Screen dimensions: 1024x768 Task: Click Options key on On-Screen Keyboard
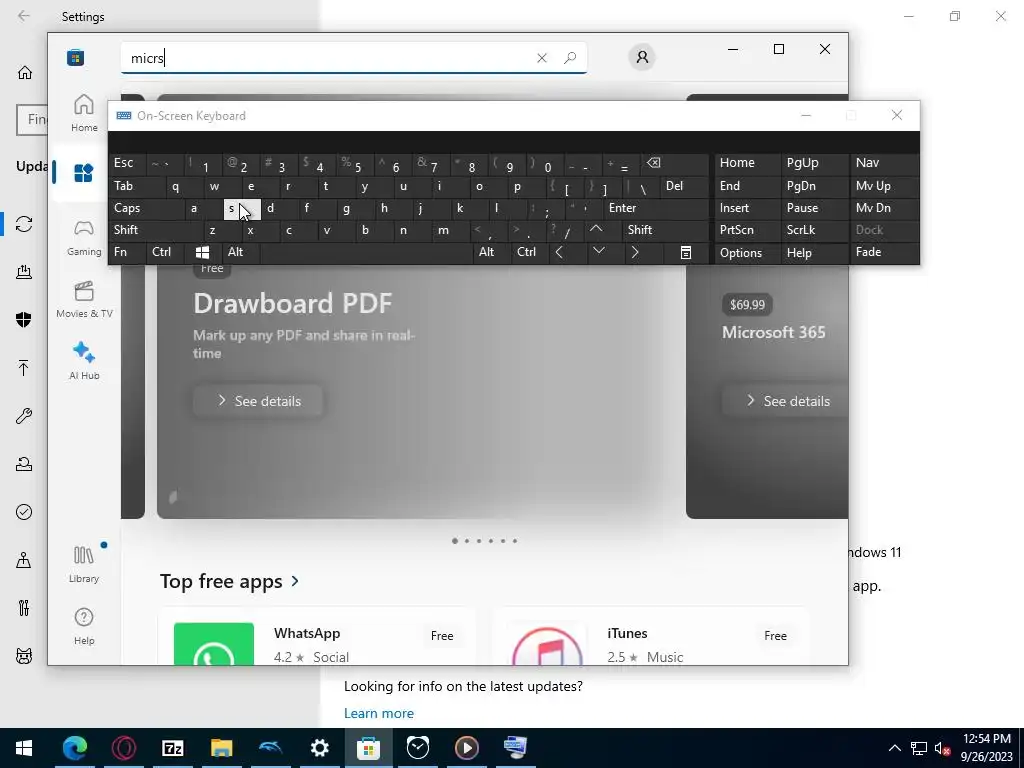[x=747, y=252]
